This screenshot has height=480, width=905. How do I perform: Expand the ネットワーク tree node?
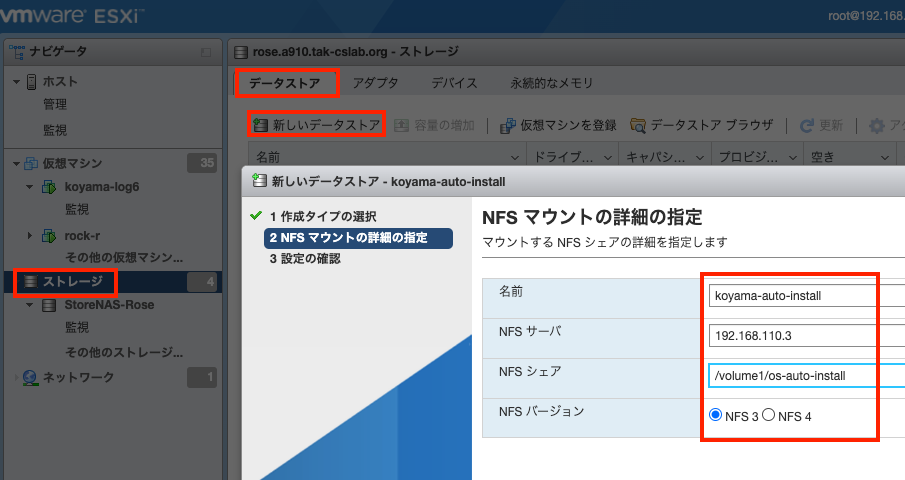[x=16, y=378]
